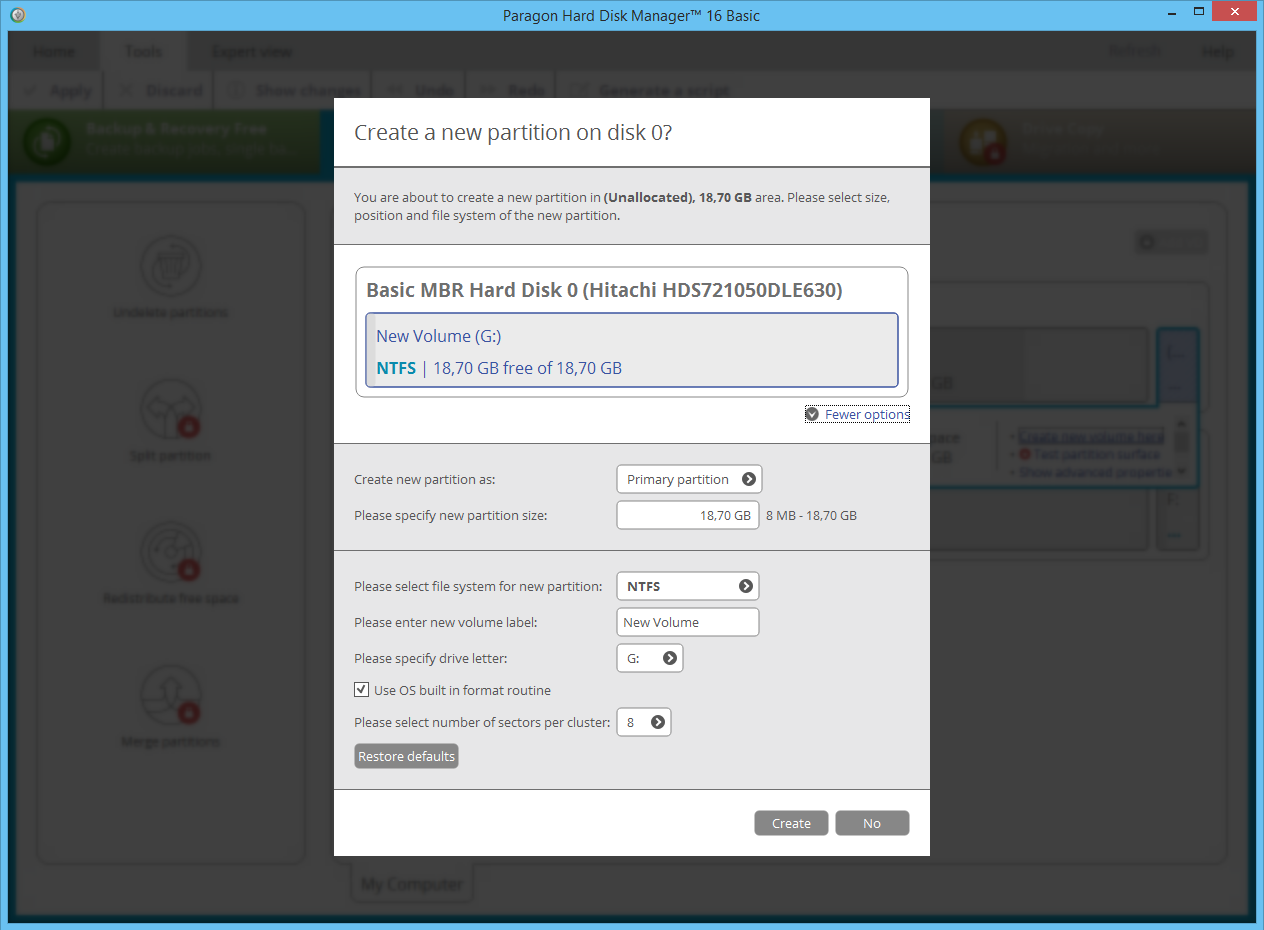This screenshot has width=1264, height=930.
Task: Click the dialog title Create a new partition
Action: pos(513,132)
